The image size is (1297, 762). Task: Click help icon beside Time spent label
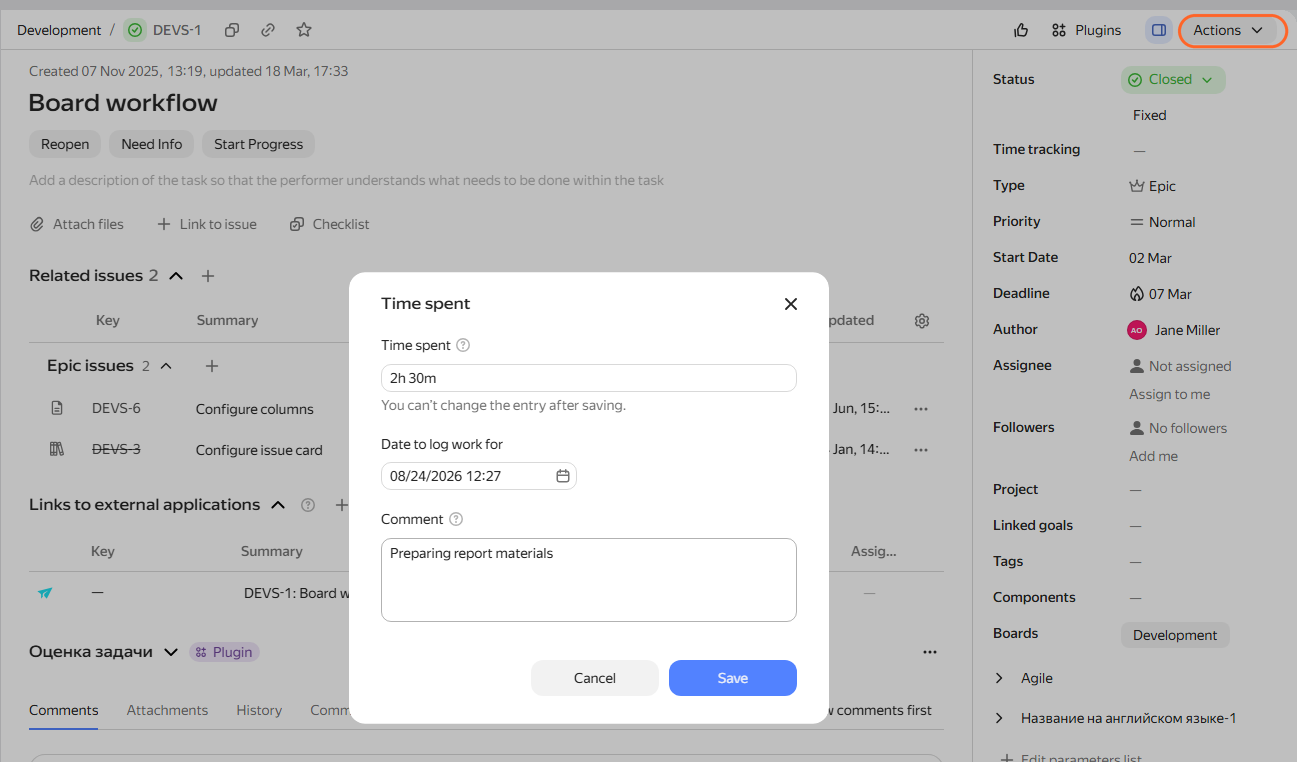pyautogui.click(x=463, y=345)
